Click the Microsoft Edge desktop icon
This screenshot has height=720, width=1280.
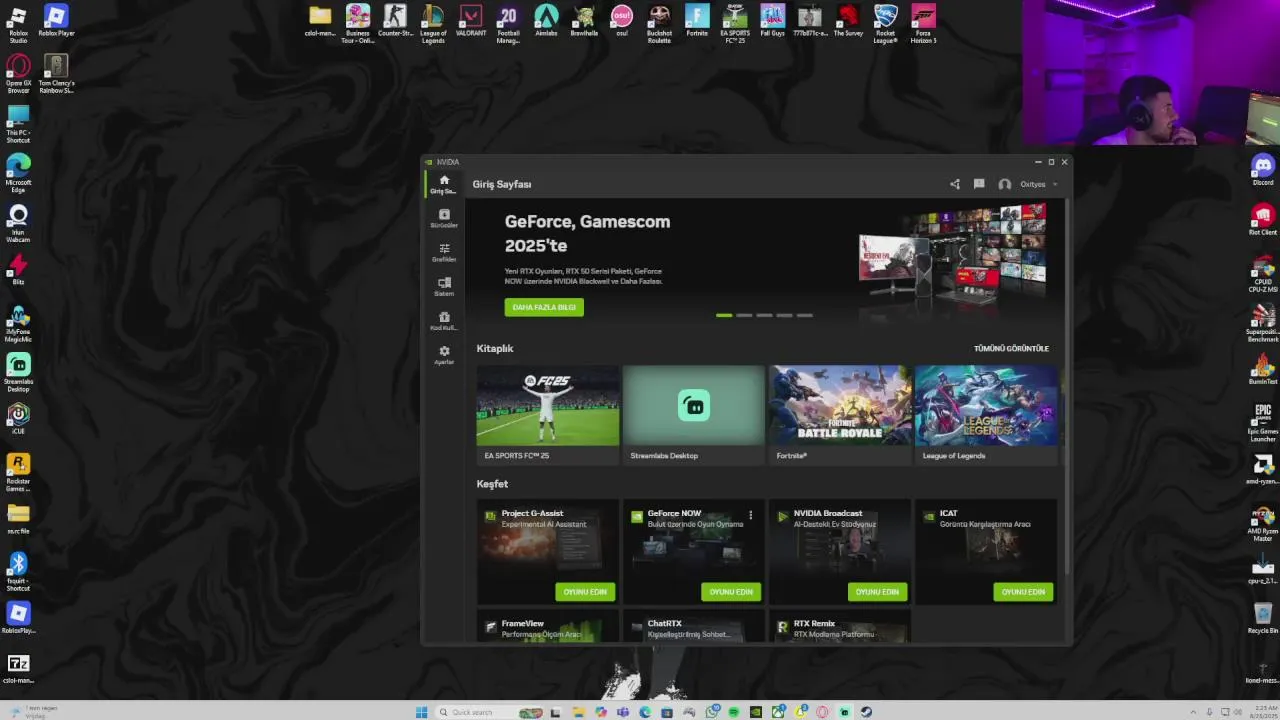pyautogui.click(x=18, y=173)
